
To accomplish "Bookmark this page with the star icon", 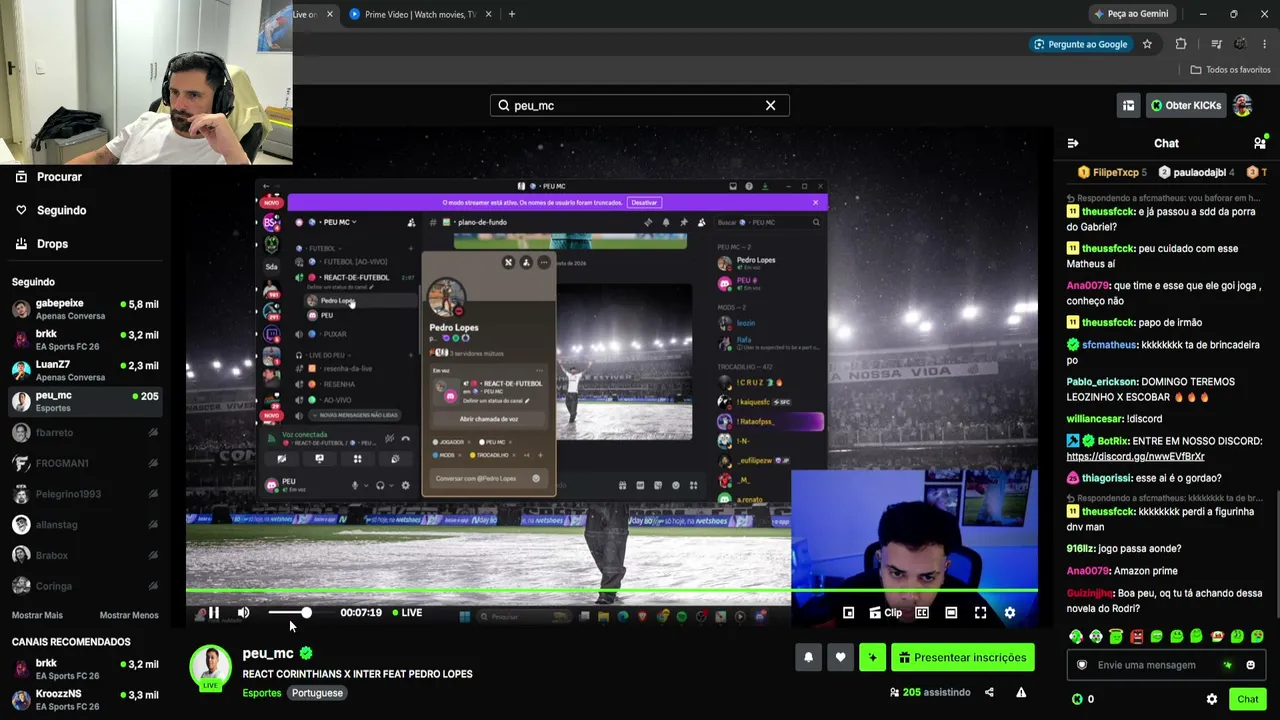I will (1147, 44).
